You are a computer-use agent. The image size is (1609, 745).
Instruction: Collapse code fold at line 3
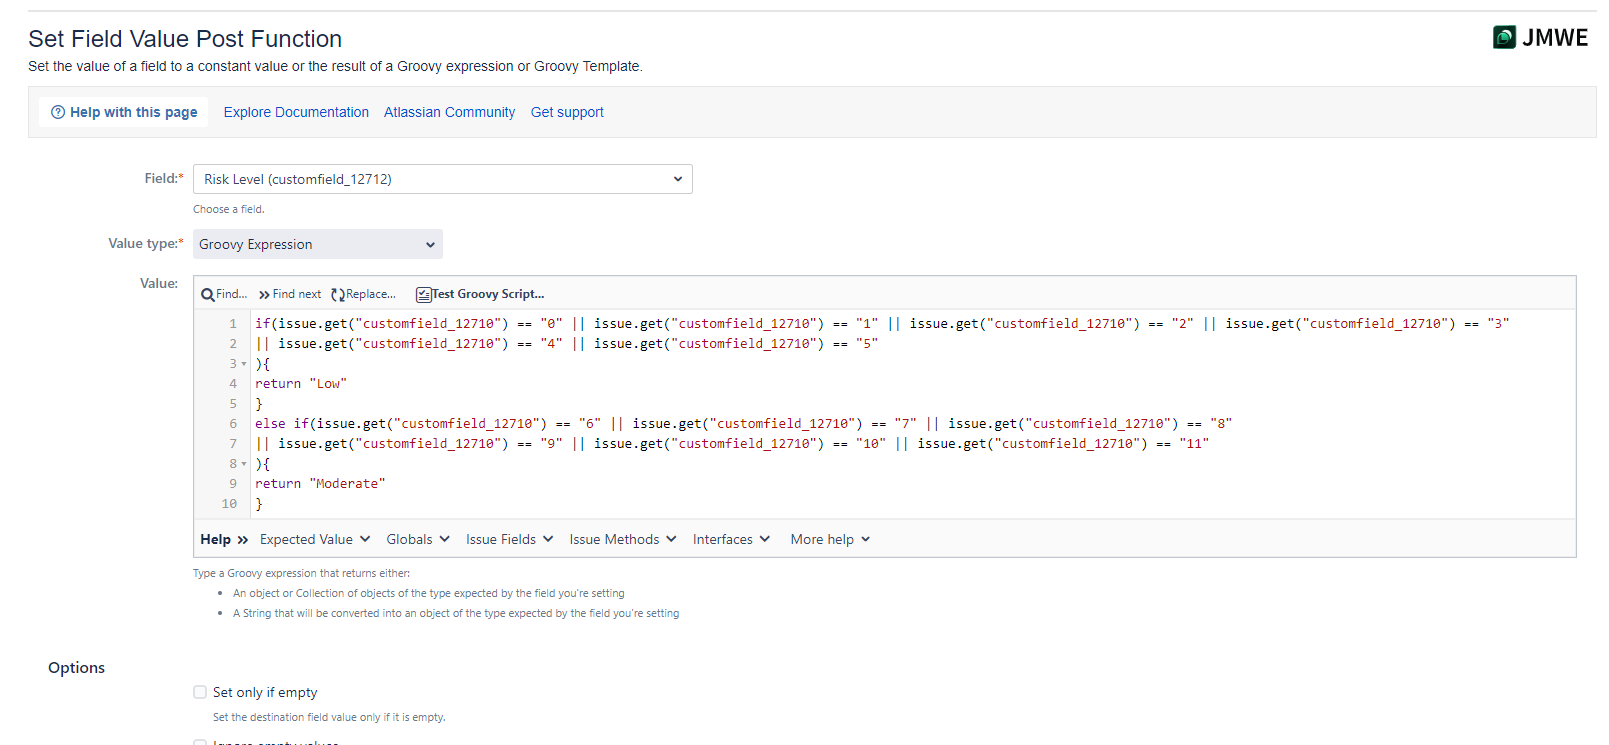click(243, 364)
